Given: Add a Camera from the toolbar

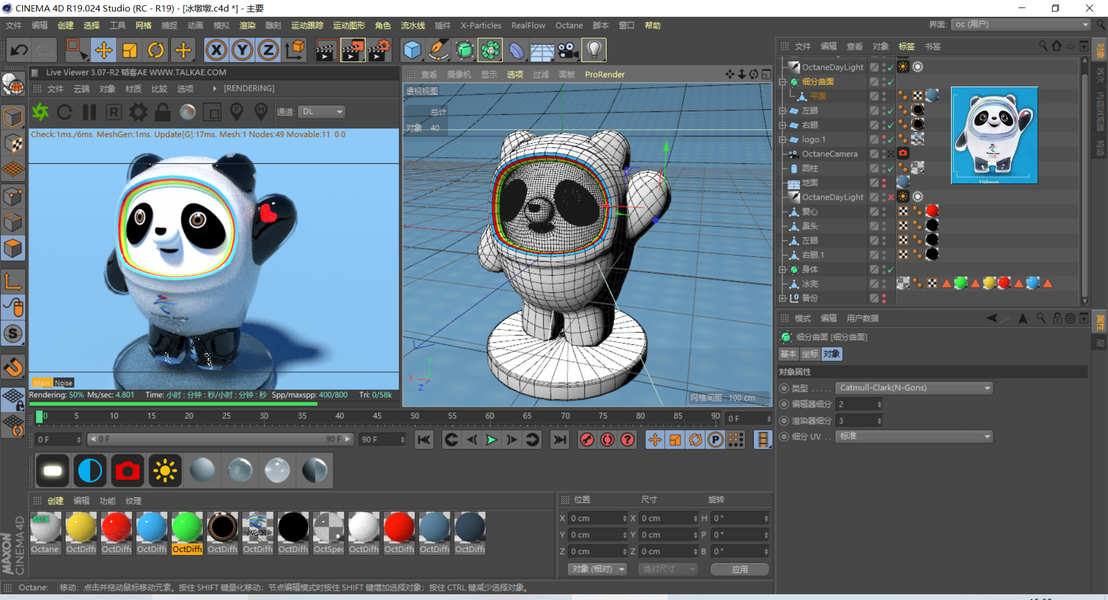Looking at the screenshot, I should coord(568,50).
